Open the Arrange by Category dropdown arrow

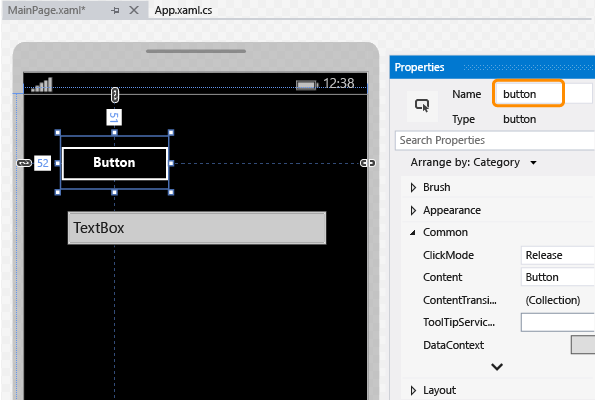click(x=533, y=163)
